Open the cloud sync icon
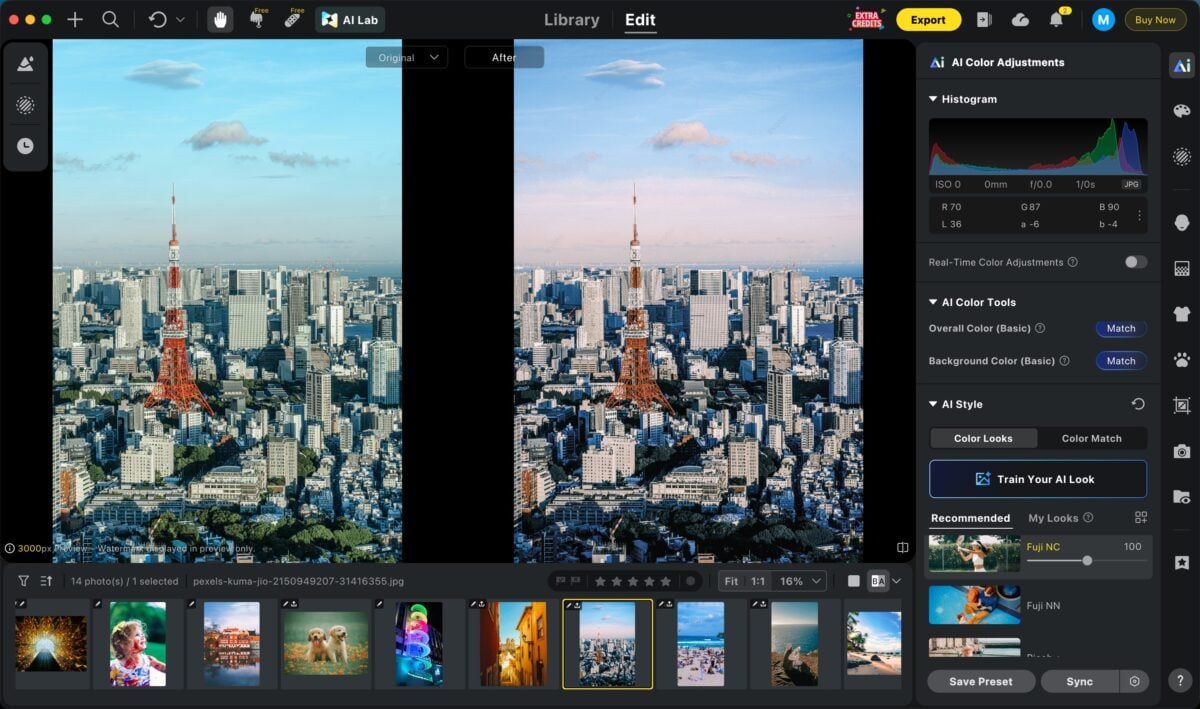Image resolution: width=1200 pixels, height=709 pixels. [1020, 19]
